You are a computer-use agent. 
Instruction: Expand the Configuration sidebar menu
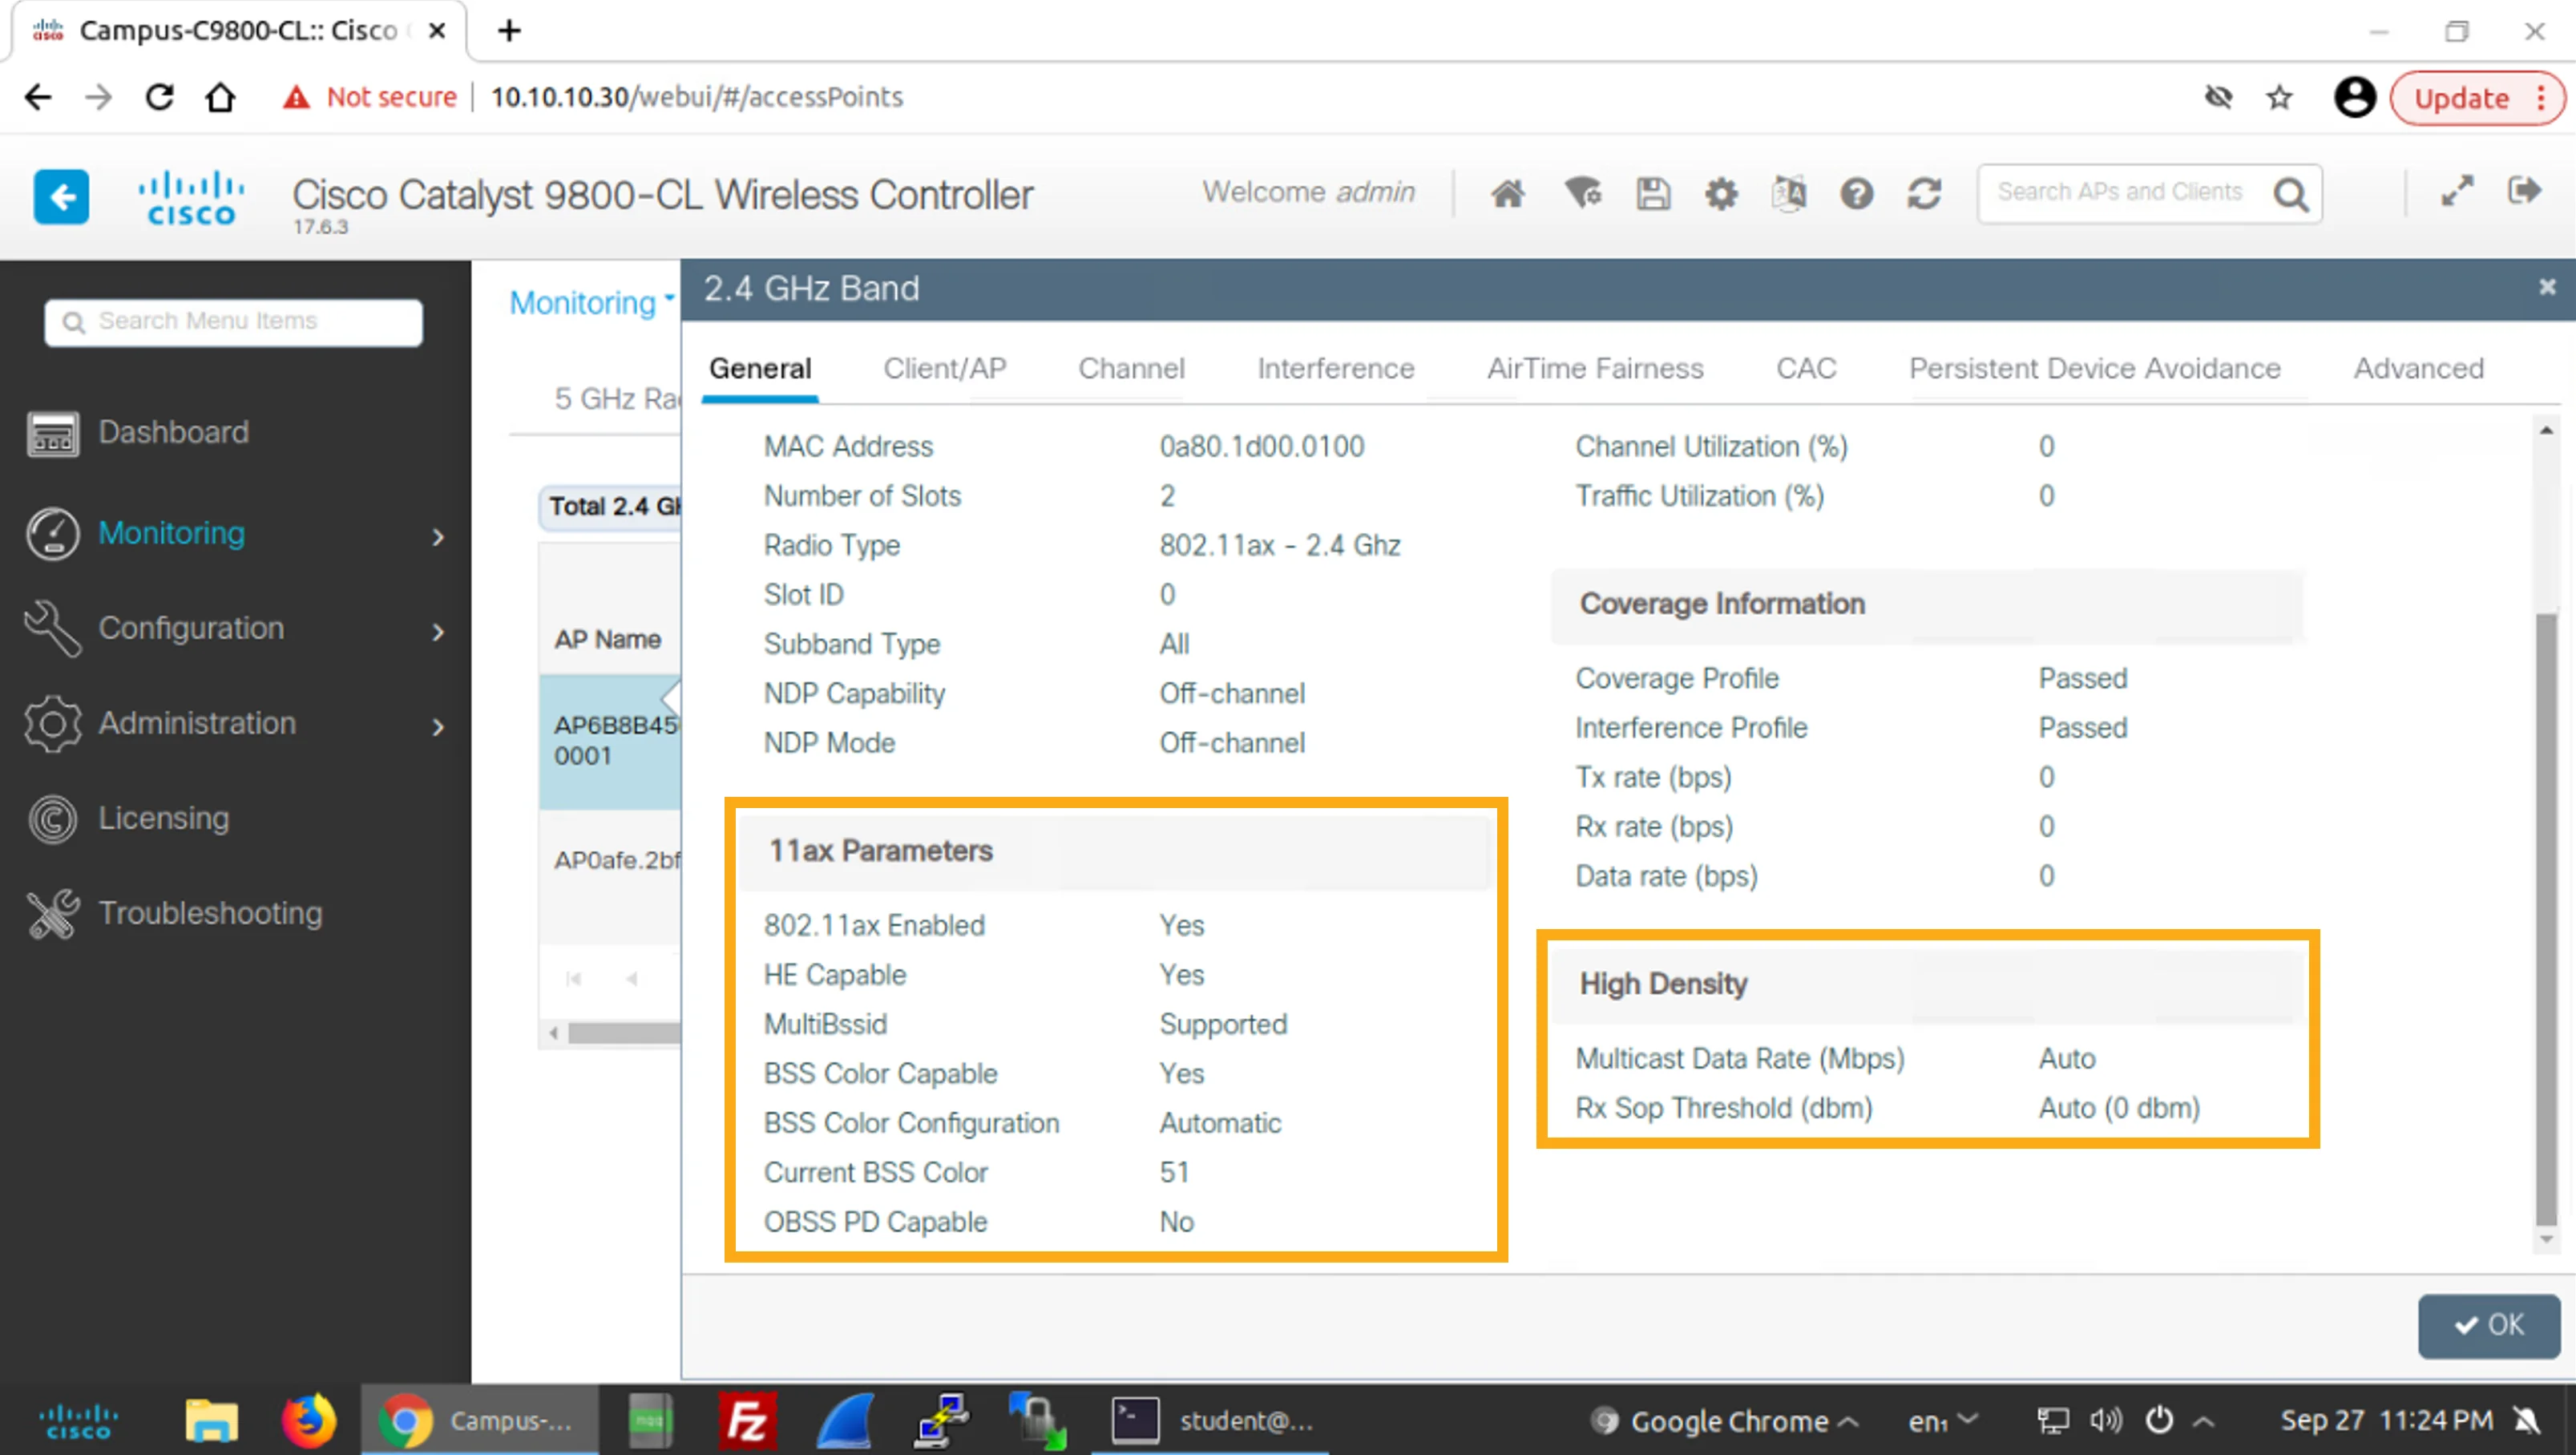[236, 628]
